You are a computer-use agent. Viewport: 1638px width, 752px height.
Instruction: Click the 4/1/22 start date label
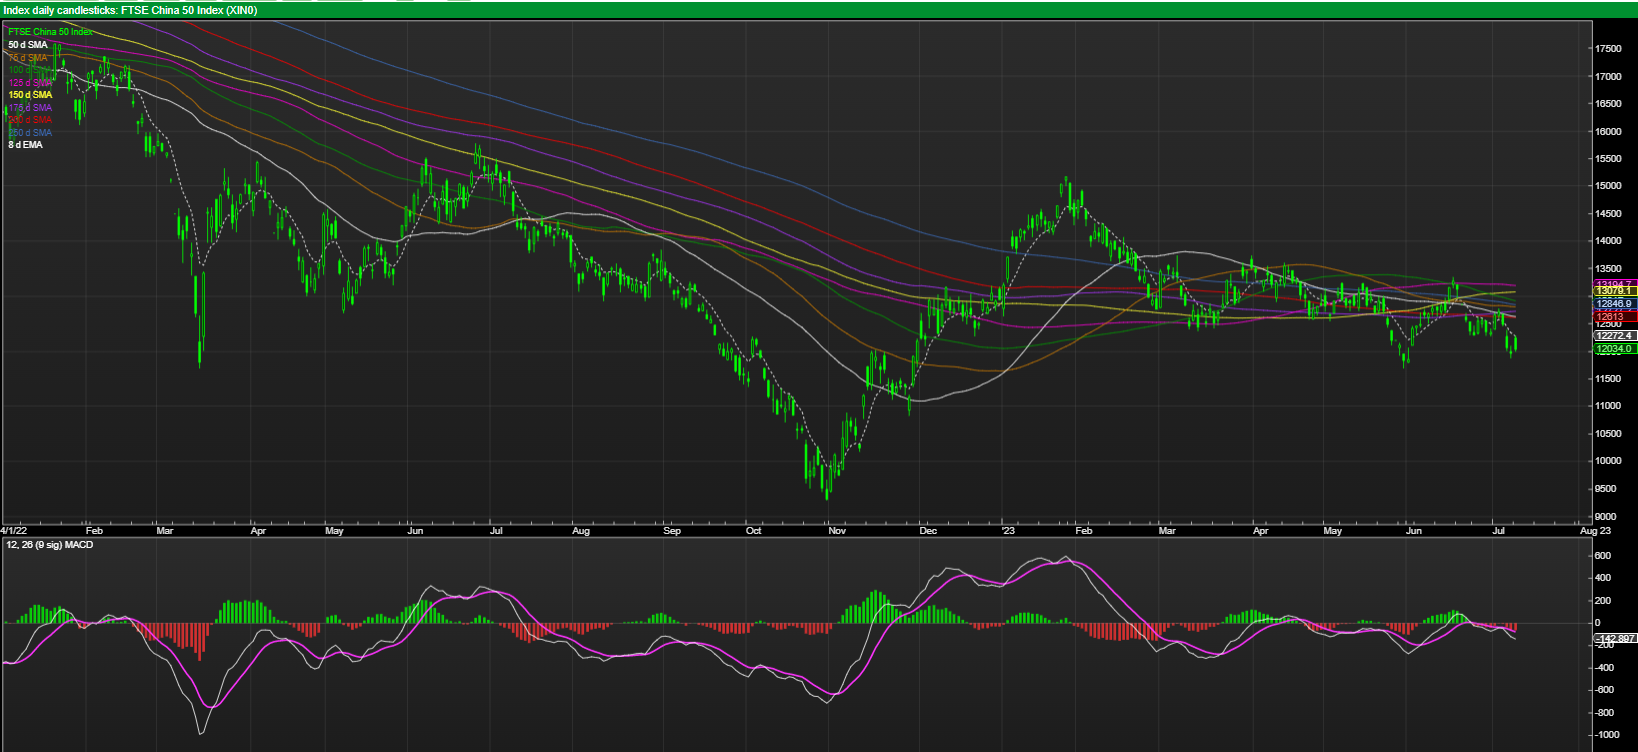[14, 531]
